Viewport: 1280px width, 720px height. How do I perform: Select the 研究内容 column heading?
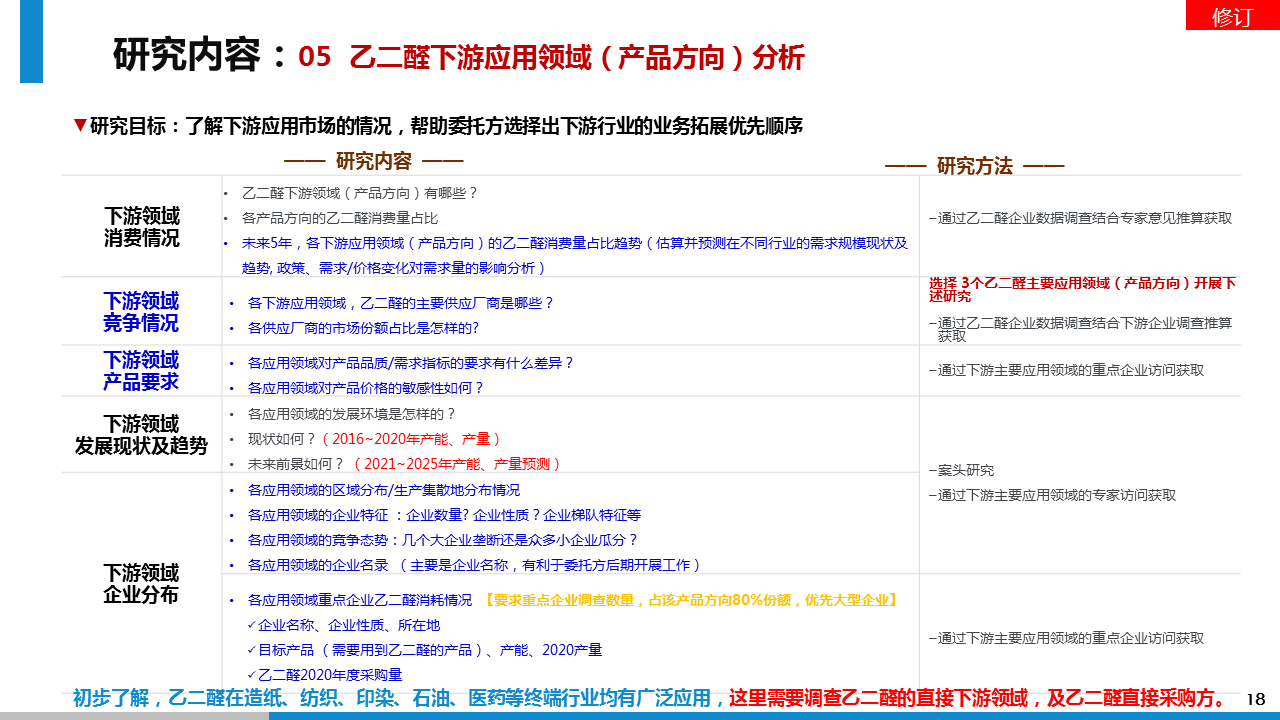click(373, 162)
